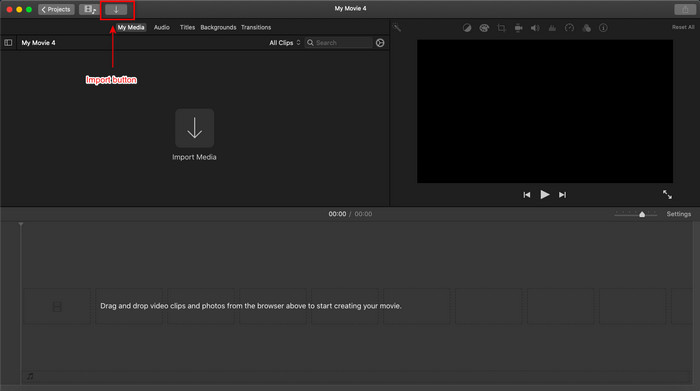This screenshot has width=700, height=391.
Task: Open timeline Settings
Action: coord(679,214)
